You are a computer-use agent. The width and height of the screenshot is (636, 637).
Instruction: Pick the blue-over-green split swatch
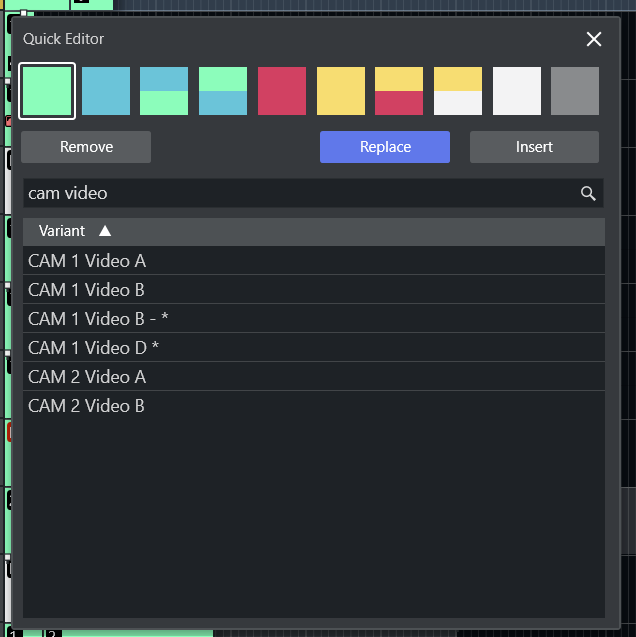tap(164, 91)
